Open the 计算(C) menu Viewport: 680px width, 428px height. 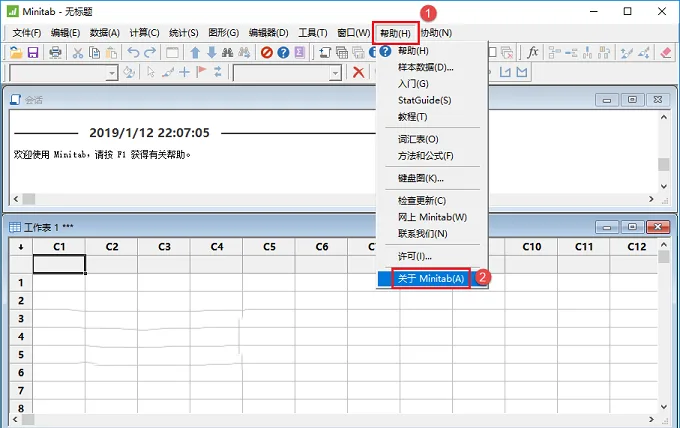(144, 33)
